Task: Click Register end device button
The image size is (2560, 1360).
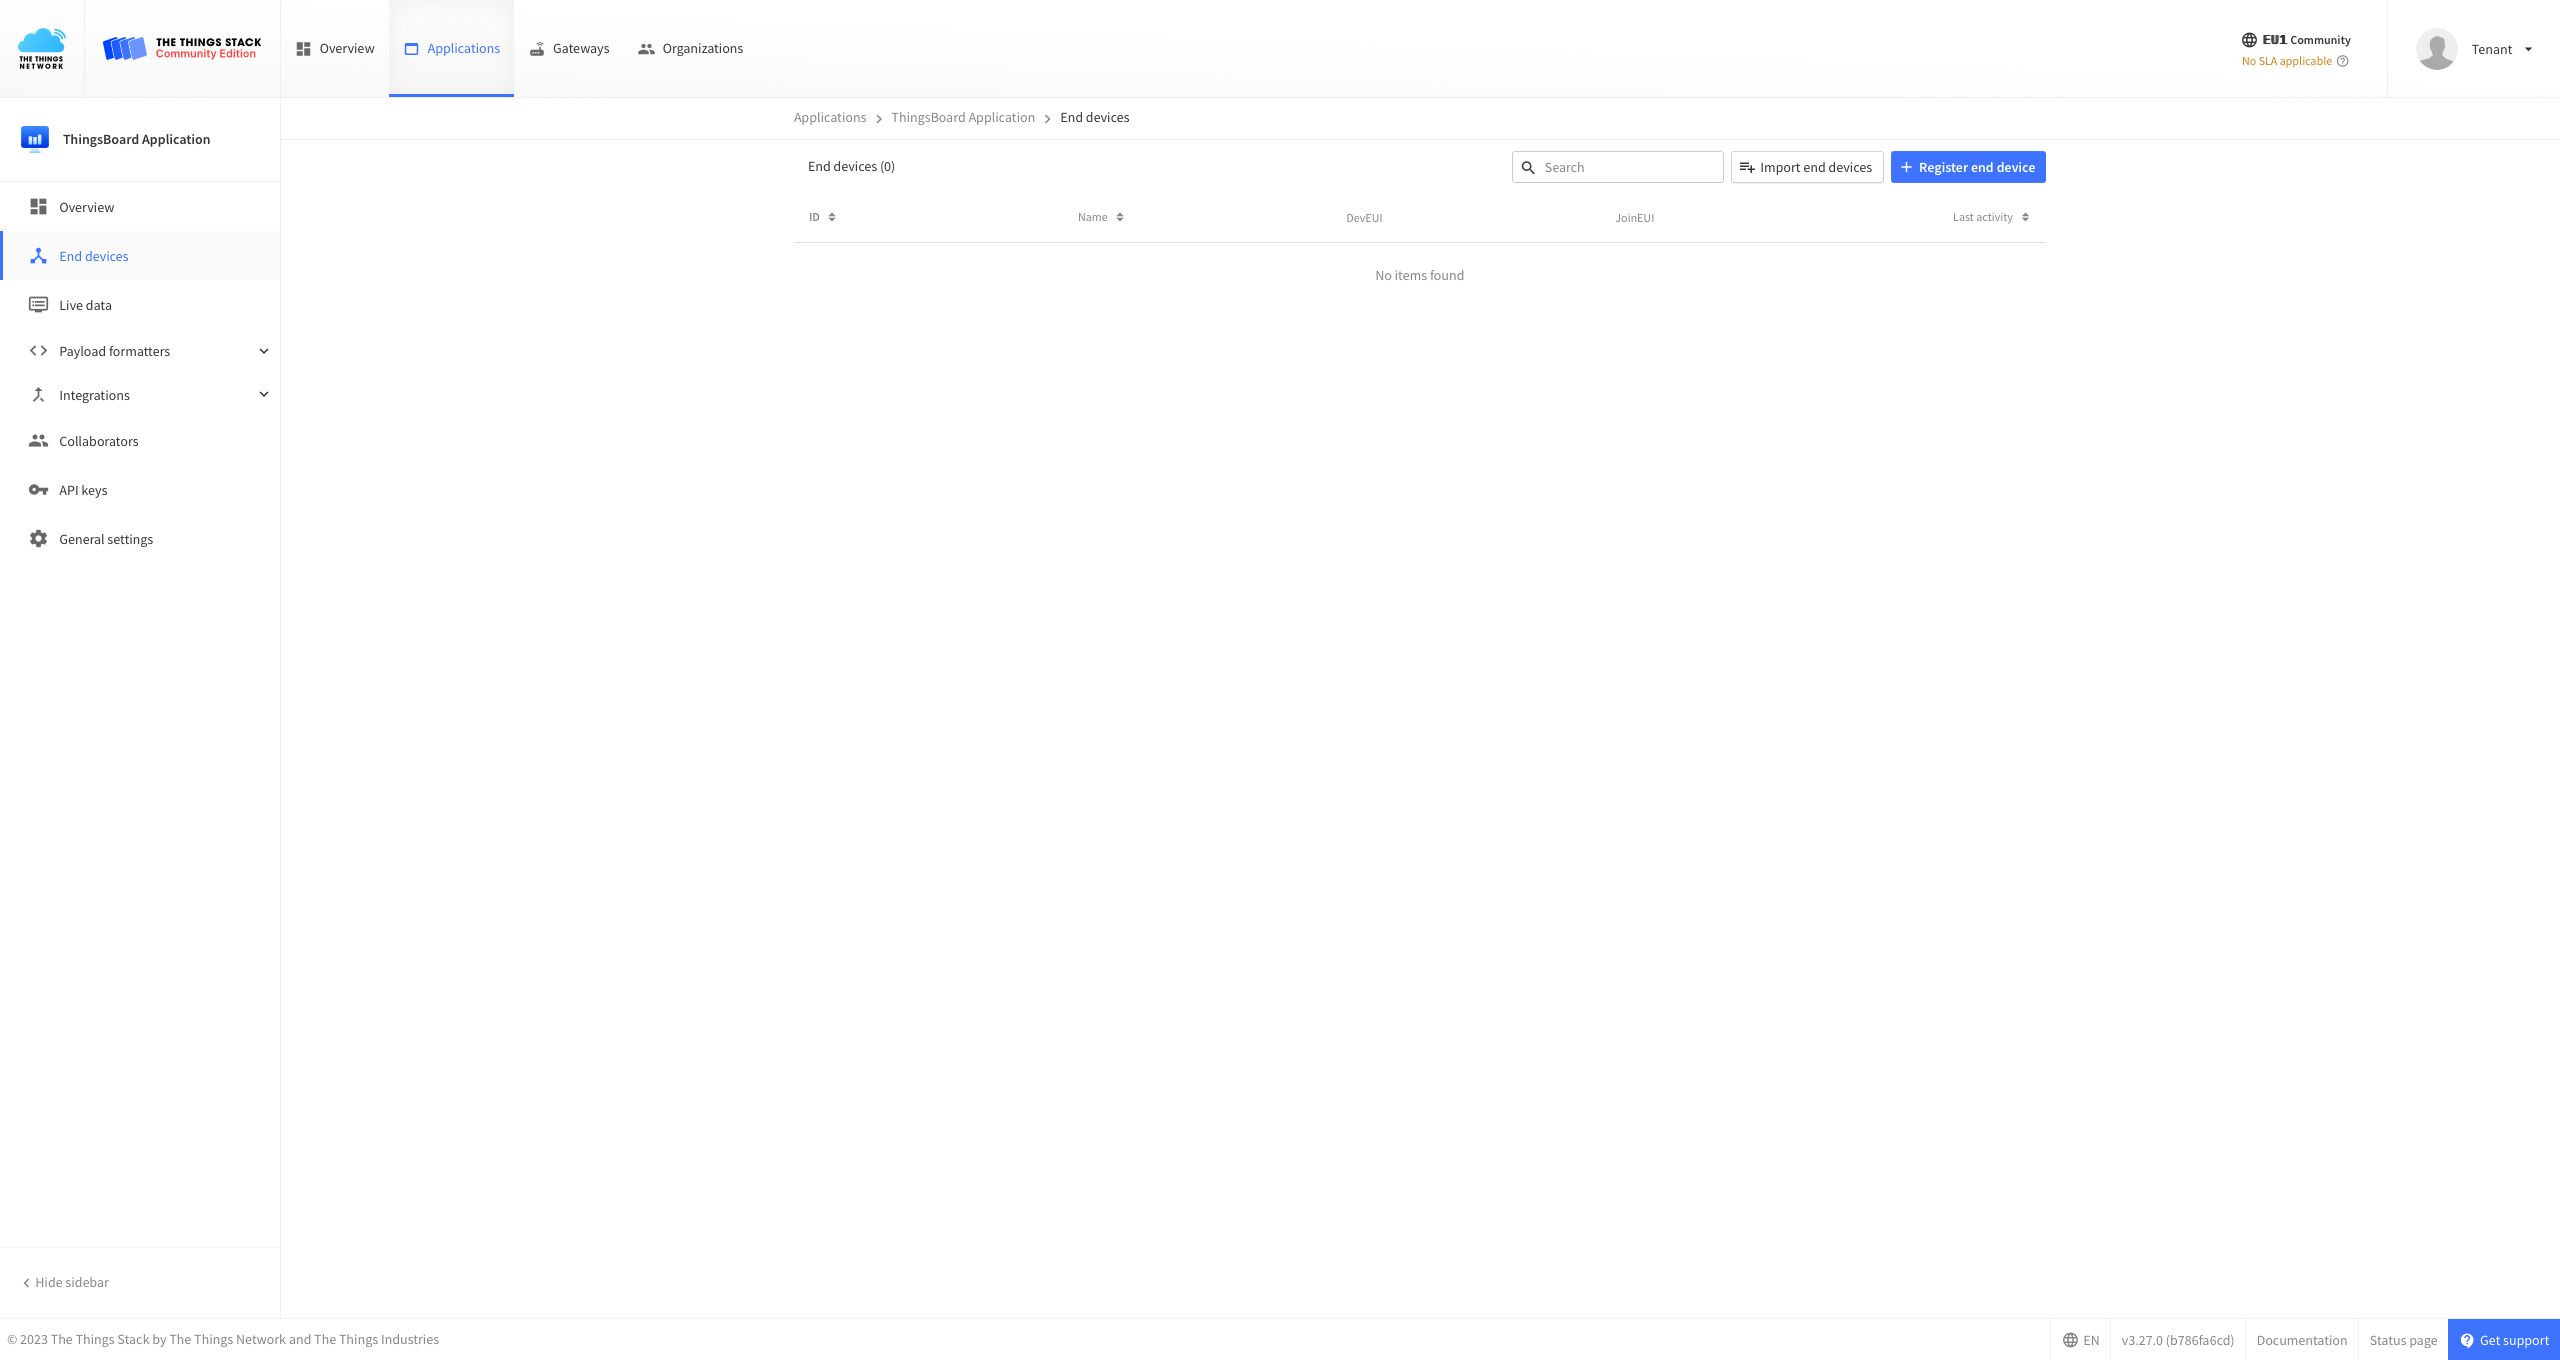Action: coord(1967,167)
